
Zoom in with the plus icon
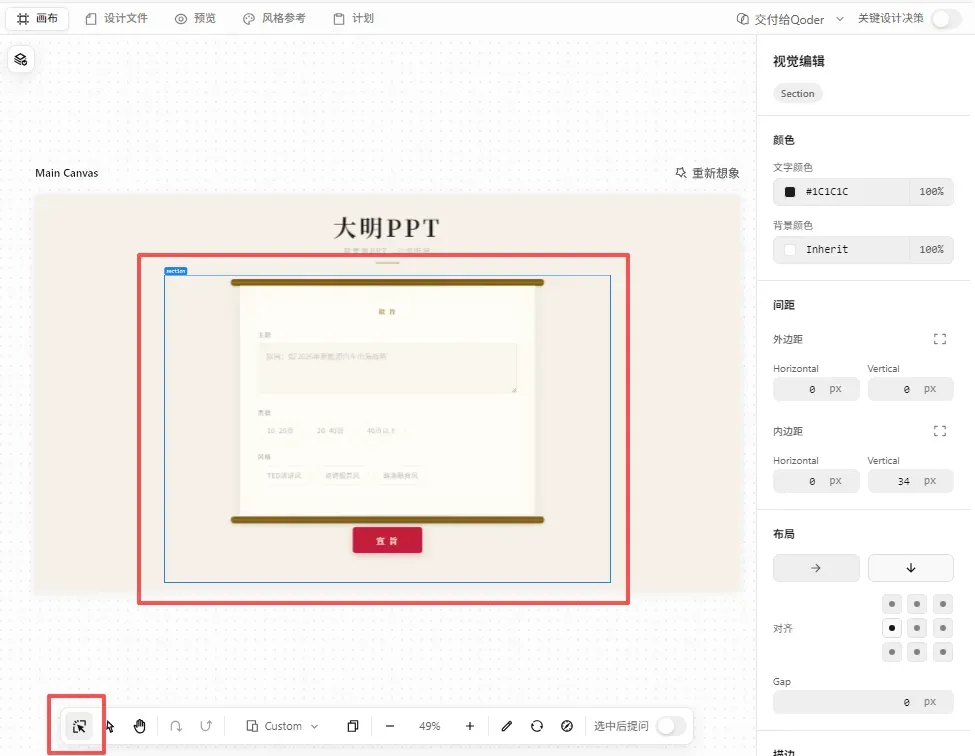click(469, 726)
